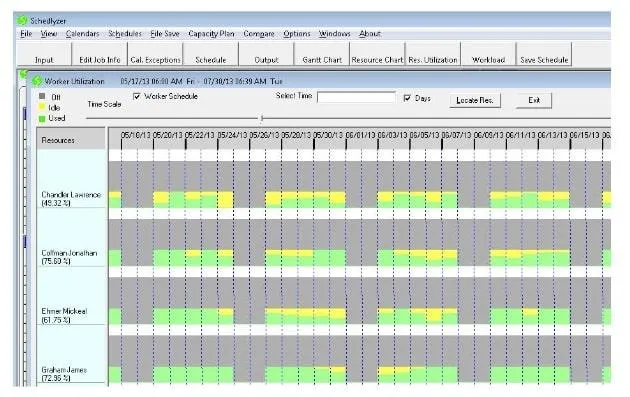Run Schedule from the toolbar
This screenshot has width=630, height=397.
pos(211,54)
